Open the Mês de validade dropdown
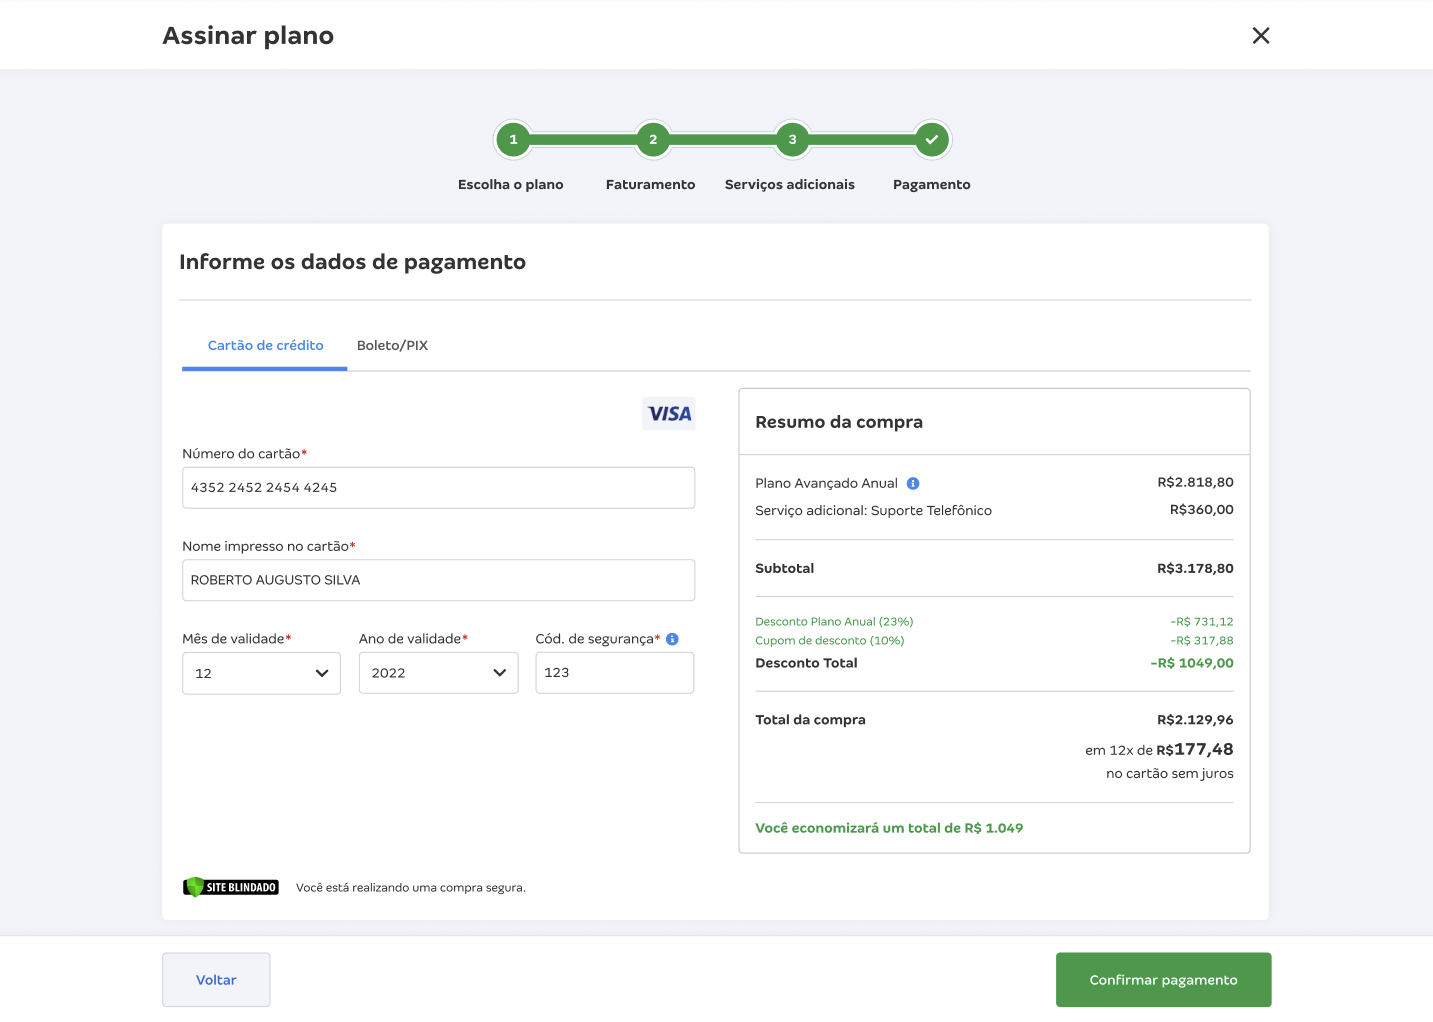The height and width of the screenshot is (1022, 1433). pyautogui.click(x=262, y=673)
